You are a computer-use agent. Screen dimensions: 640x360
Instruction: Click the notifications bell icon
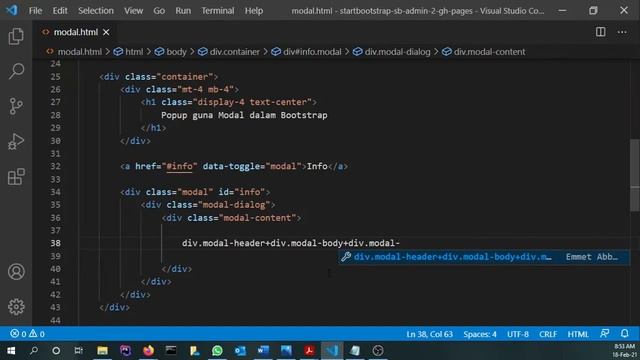click(x=624, y=333)
